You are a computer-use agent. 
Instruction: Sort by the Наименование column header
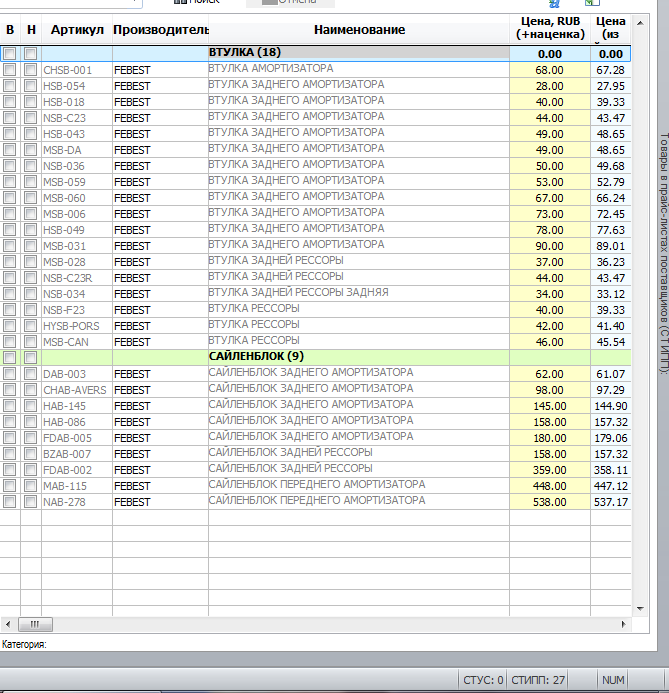click(359, 30)
